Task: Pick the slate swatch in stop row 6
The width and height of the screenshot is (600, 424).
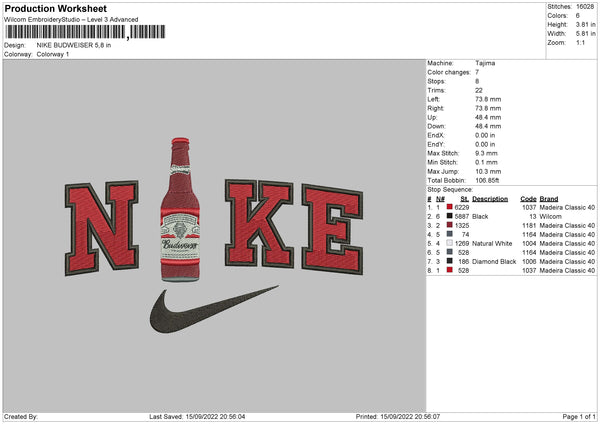Action: pyautogui.click(x=450, y=252)
